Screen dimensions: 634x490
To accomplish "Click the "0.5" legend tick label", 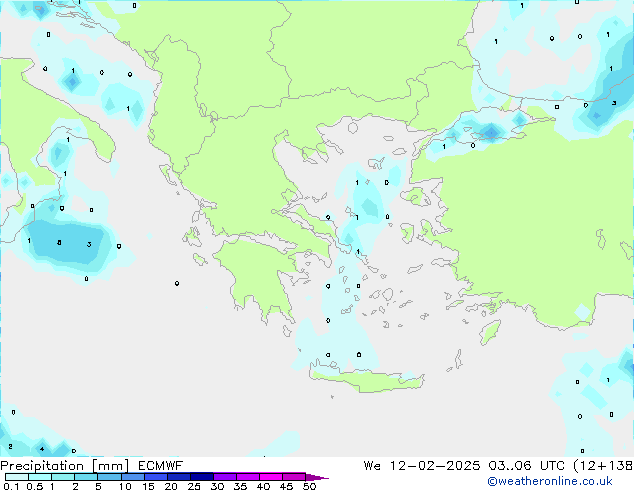I will pyautogui.click(x=35, y=486).
